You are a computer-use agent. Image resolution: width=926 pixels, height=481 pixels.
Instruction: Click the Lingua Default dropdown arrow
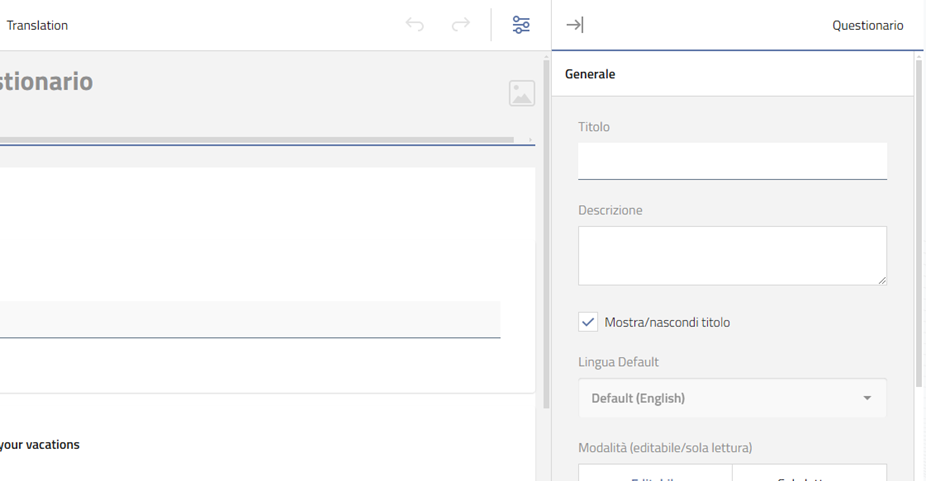click(867, 398)
